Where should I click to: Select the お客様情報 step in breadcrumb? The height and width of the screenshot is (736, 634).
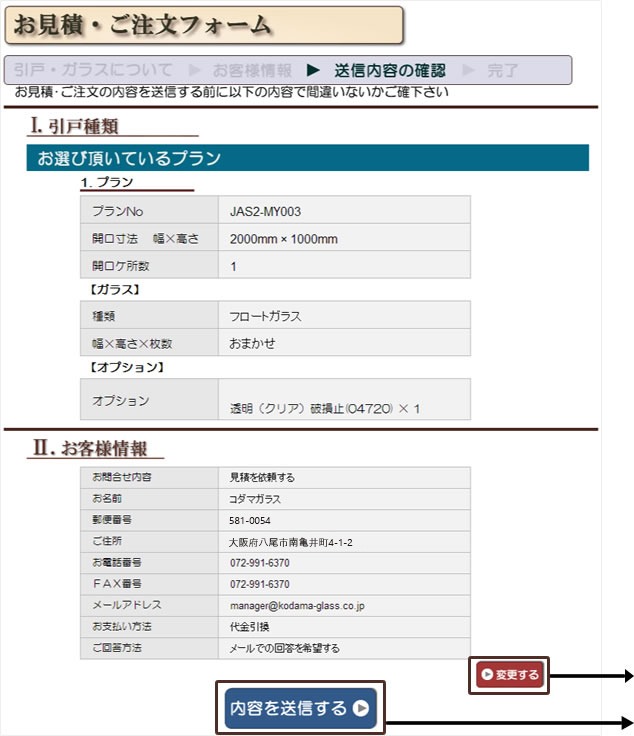pos(252,70)
